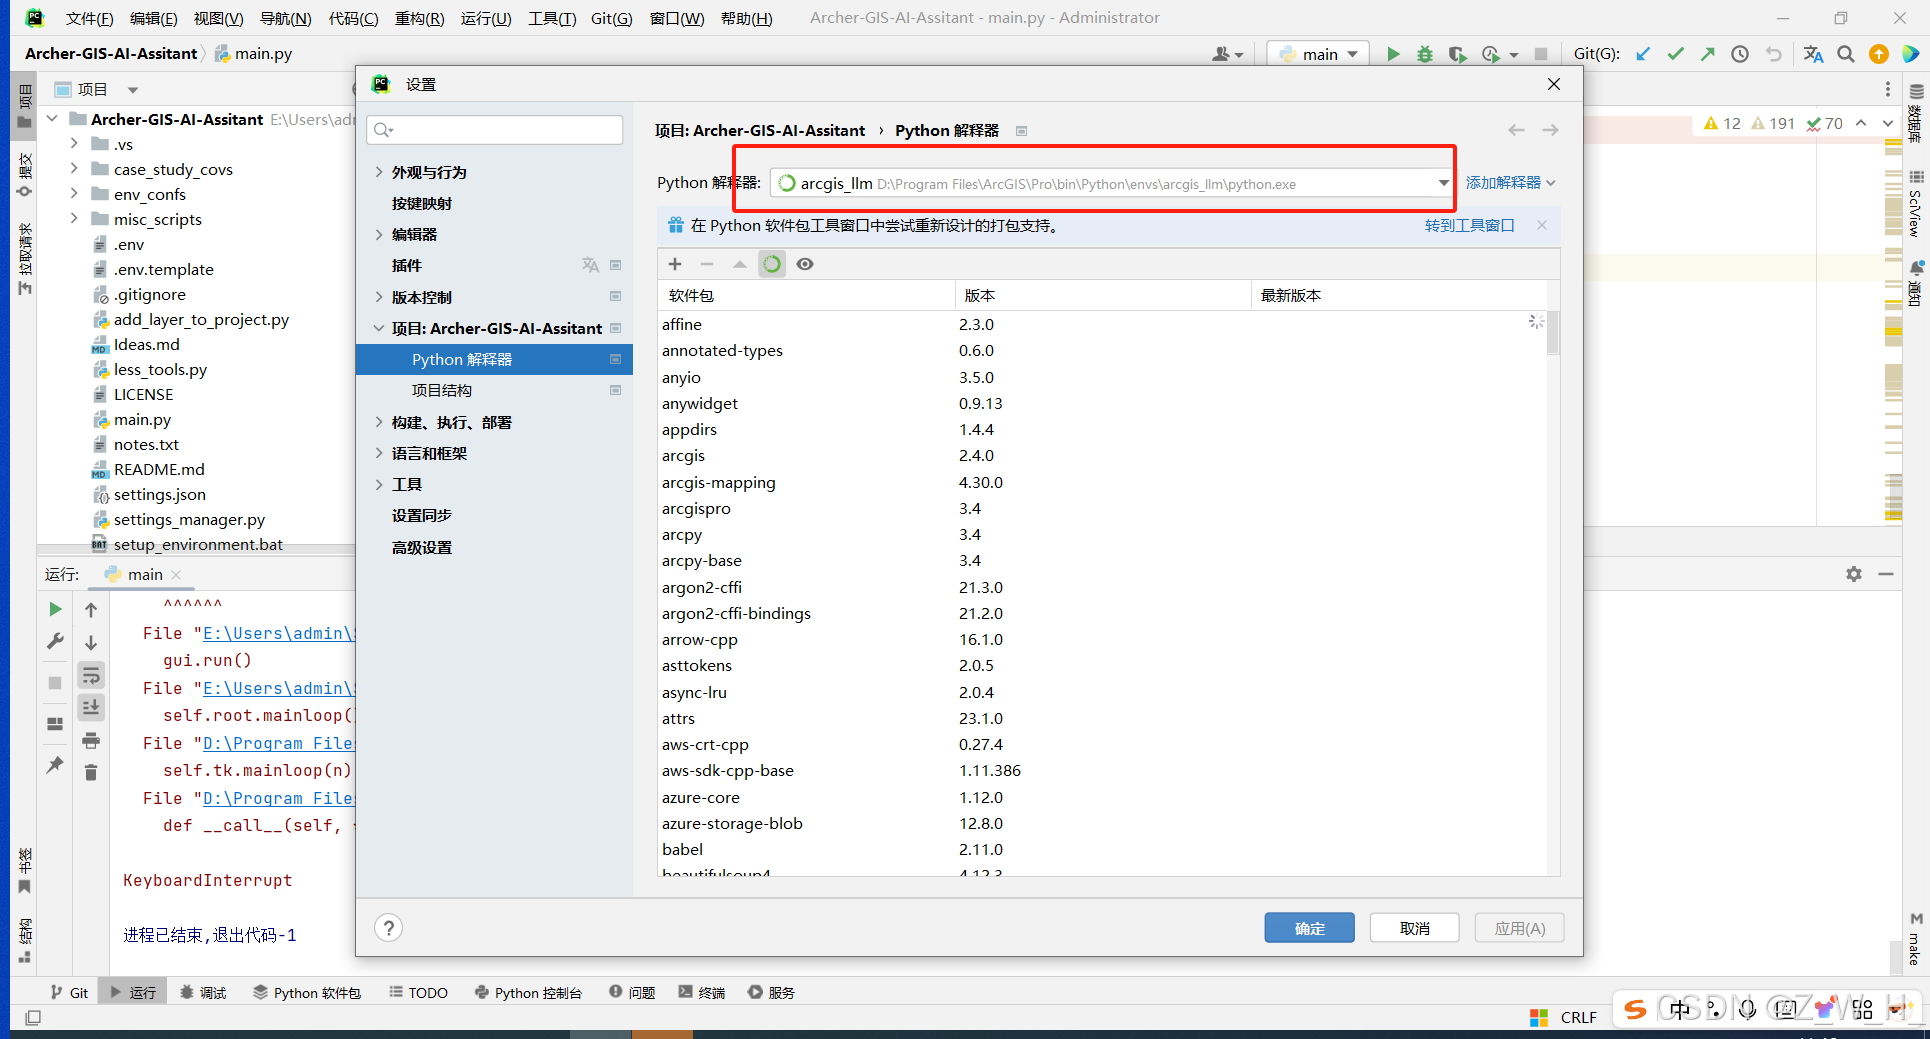Open wrench settings in Run panel
Image resolution: width=1930 pixels, height=1039 pixels.
55,641
